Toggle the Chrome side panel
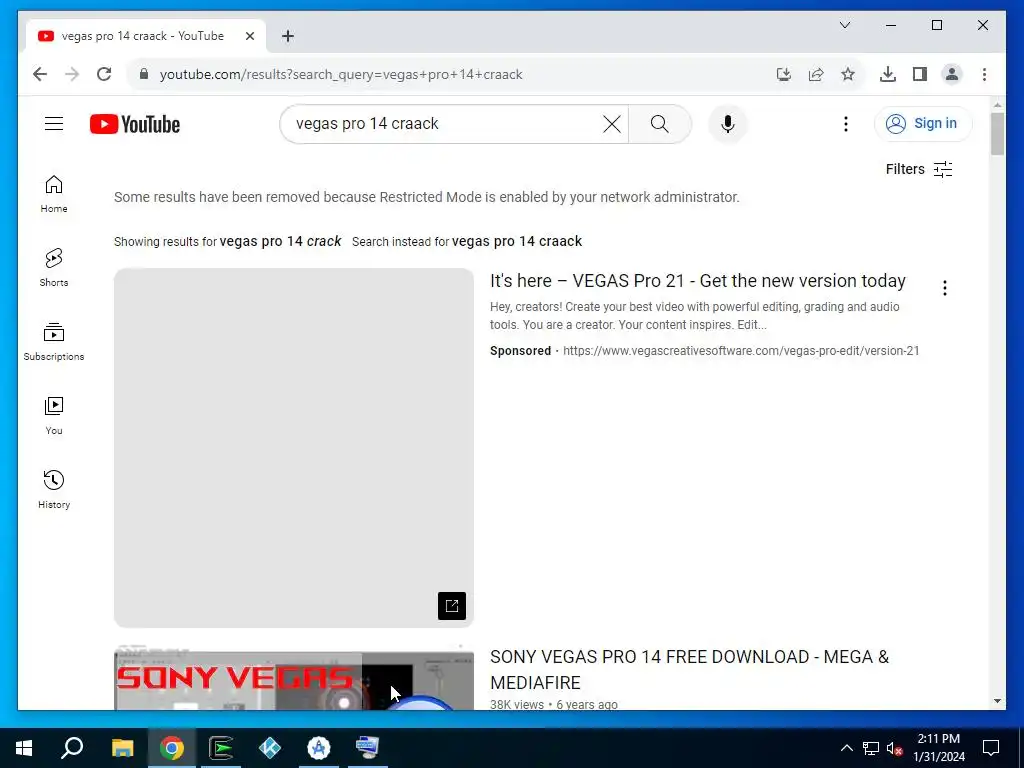This screenshot has height=768, width=1024. 920,74
